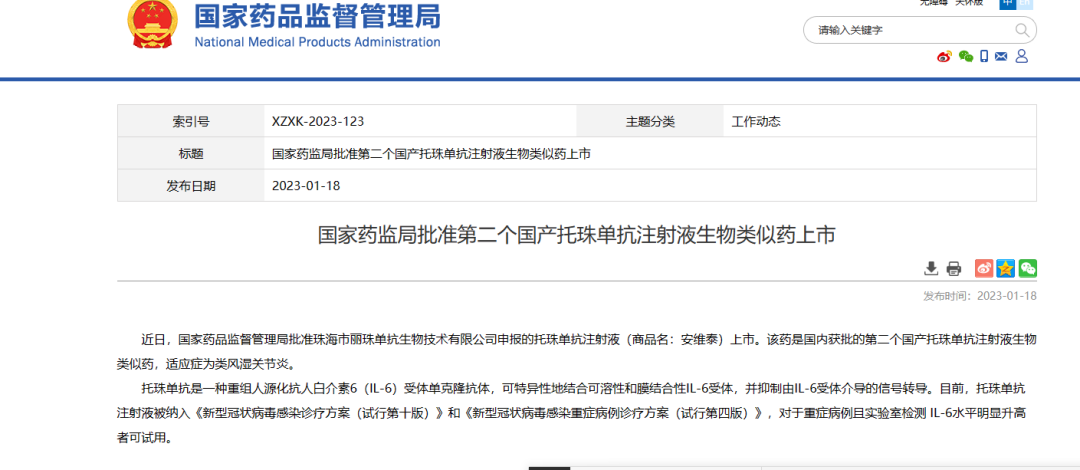
Task: Click the title text in the table row
Action: [x=432, y=154]
